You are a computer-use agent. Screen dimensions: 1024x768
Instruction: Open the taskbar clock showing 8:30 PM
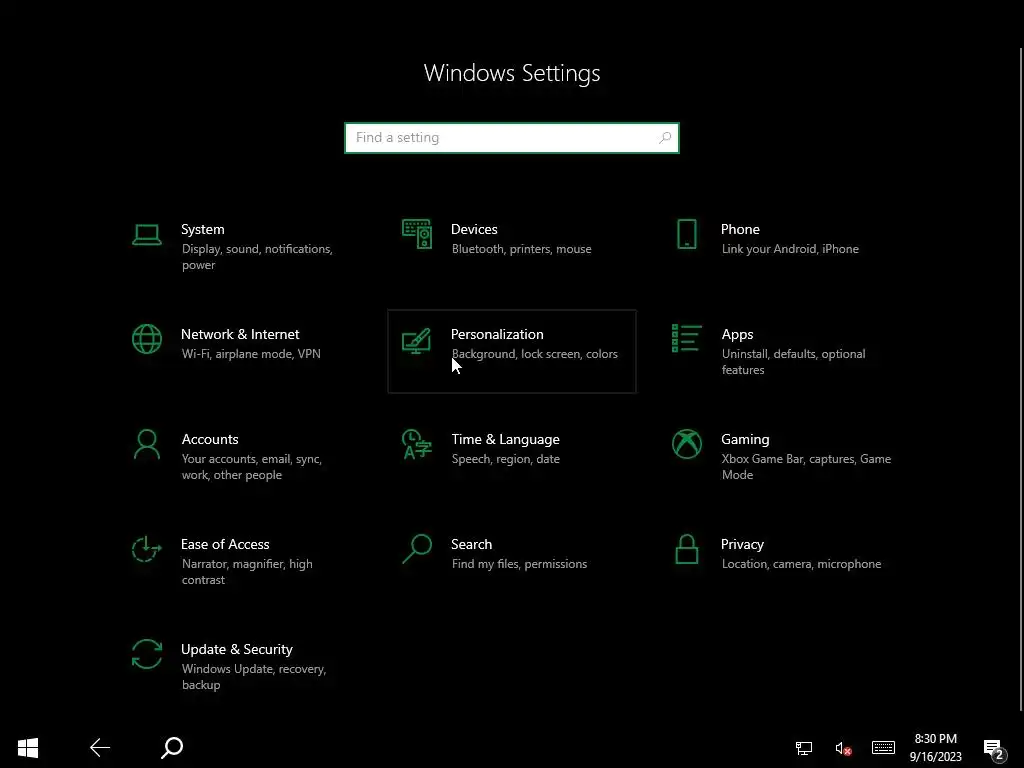935,748
